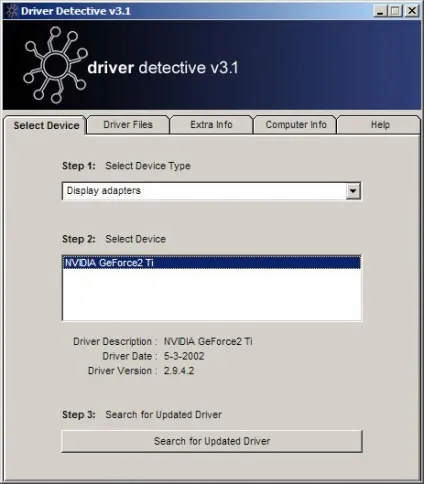Image resolution: width=424 pixels, height=484 pixels.
Task: Click the disabled maximize window button
Action: [x=395, y=11]
